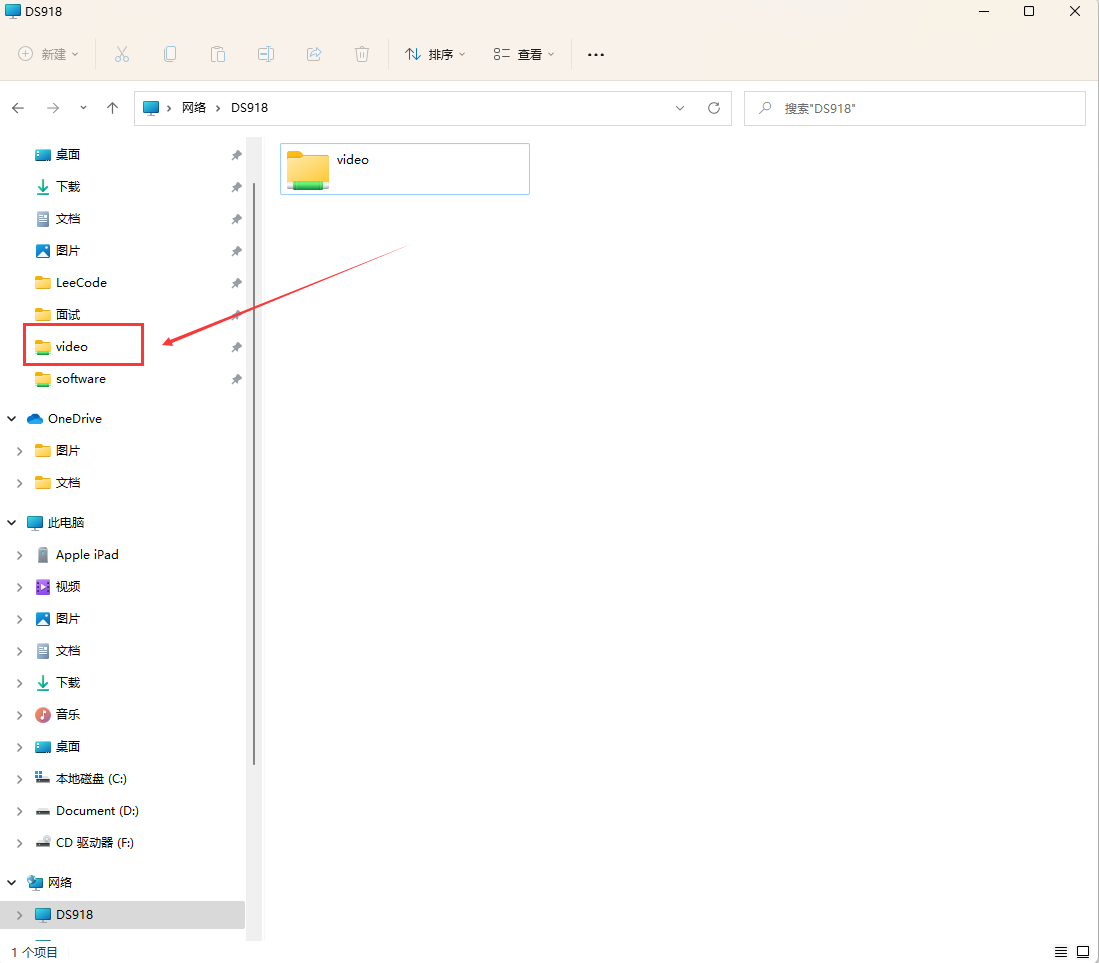
Task: Click the Cut scissors icon
Action: [x=122, y=54]
